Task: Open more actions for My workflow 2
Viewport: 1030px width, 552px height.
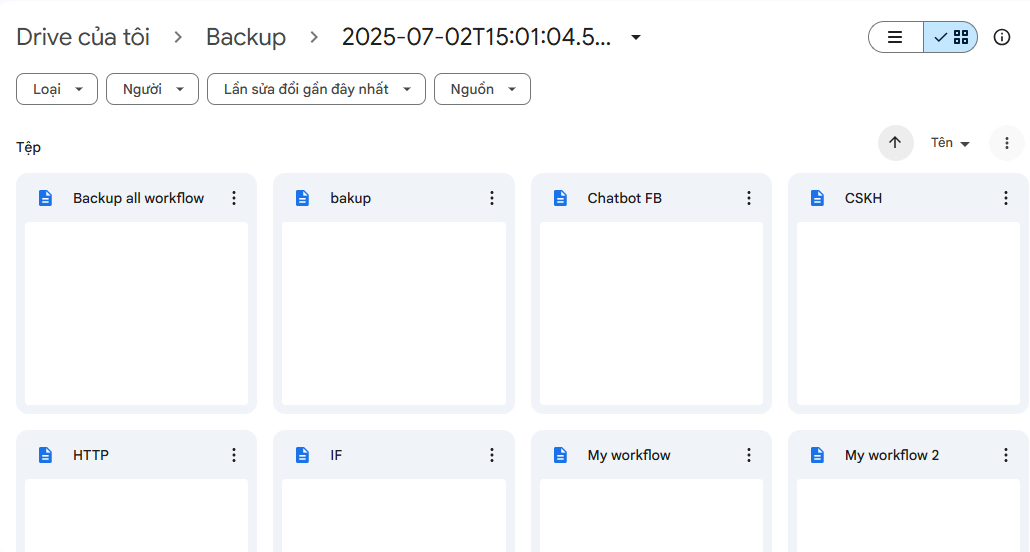Action: pos(1006,455)
